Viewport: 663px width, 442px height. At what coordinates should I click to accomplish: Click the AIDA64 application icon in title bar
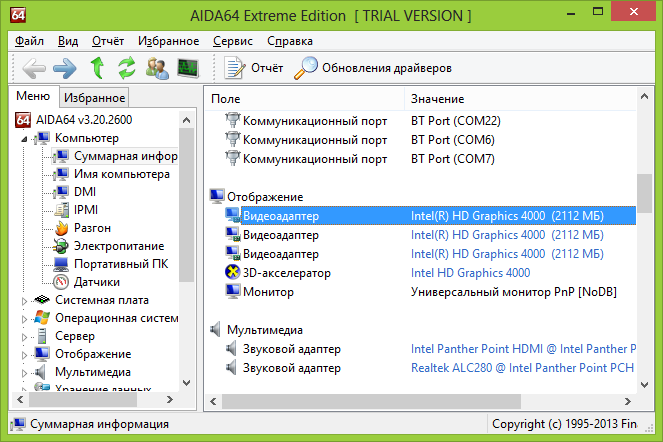coord(18,15)
